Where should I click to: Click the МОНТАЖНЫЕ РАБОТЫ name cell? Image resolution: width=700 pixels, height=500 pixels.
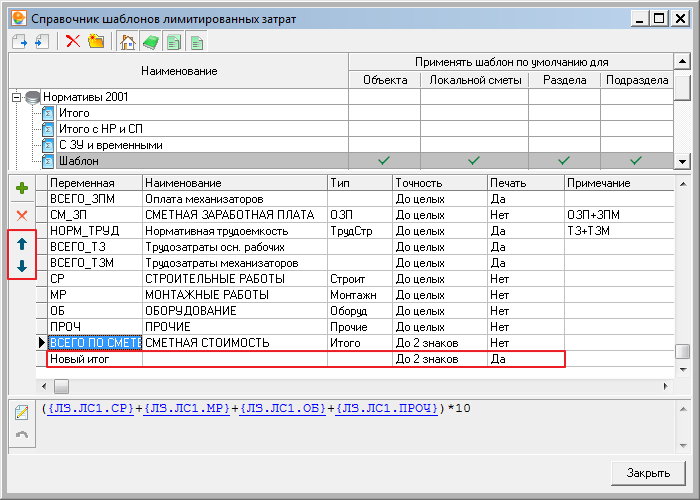[x=235, y=295]
